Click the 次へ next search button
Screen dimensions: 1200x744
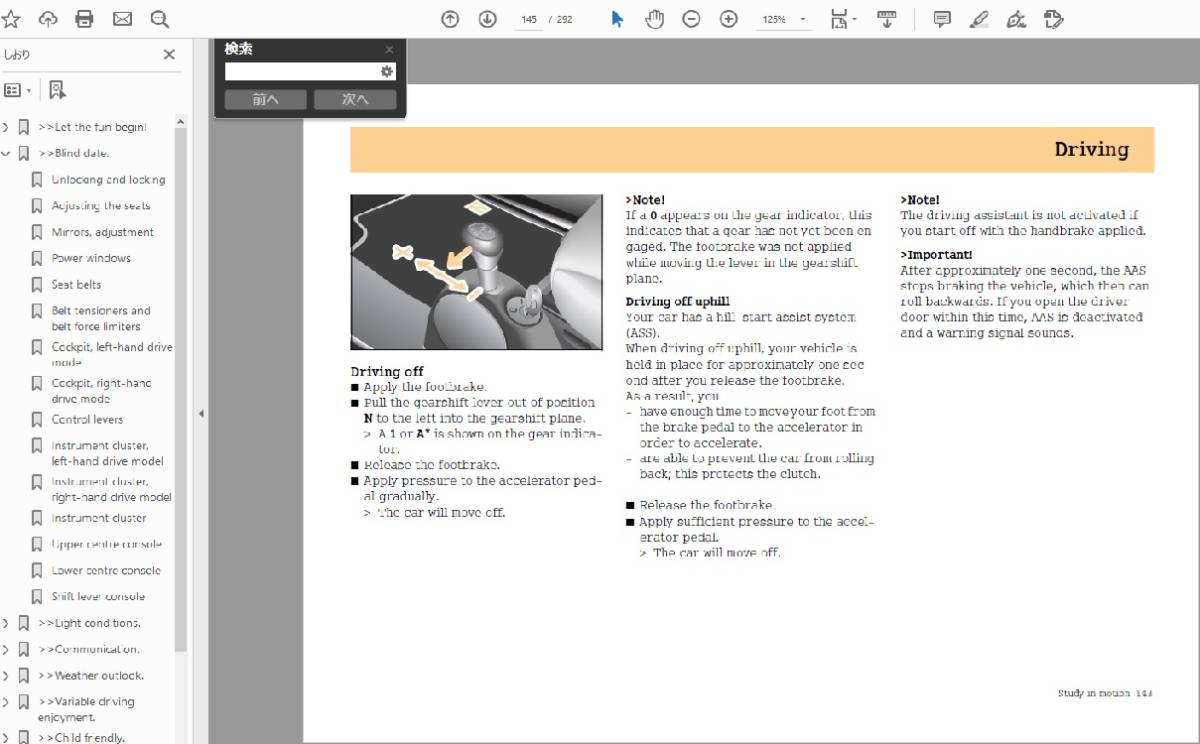(355, 99)
